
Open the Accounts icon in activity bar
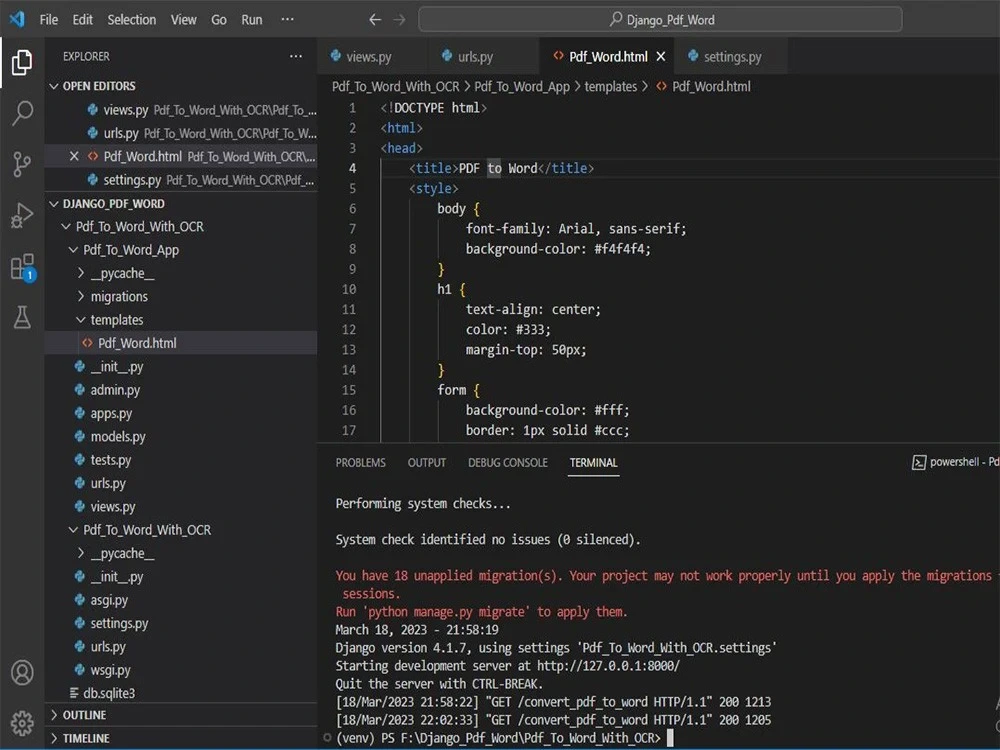tap(22, 672)
